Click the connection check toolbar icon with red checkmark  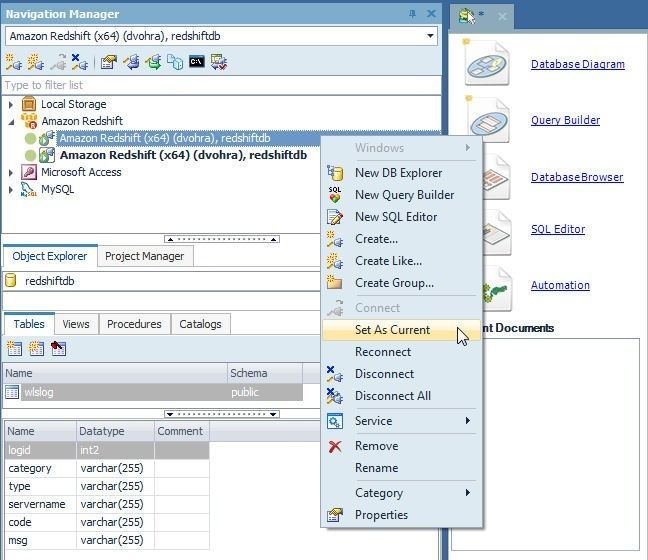(219, 62)
